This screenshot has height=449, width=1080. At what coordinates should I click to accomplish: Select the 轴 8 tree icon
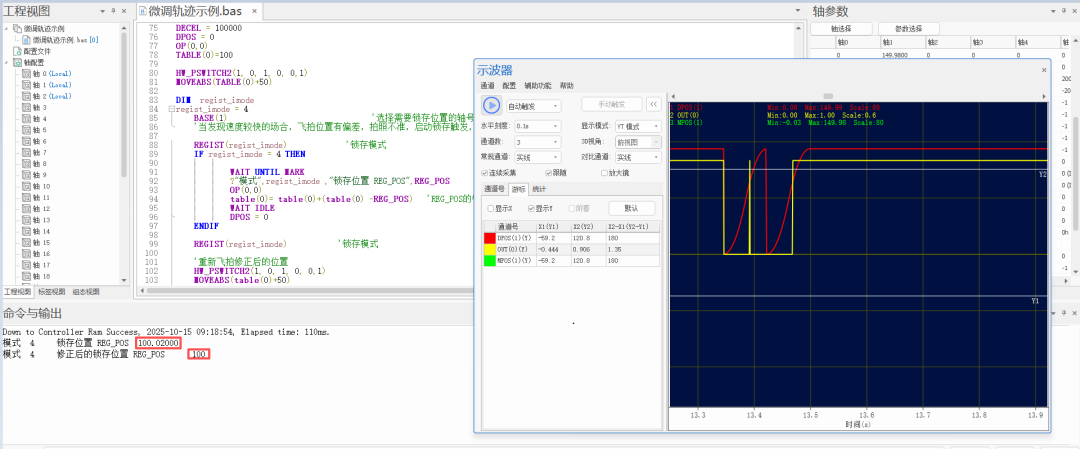(27, 164)
